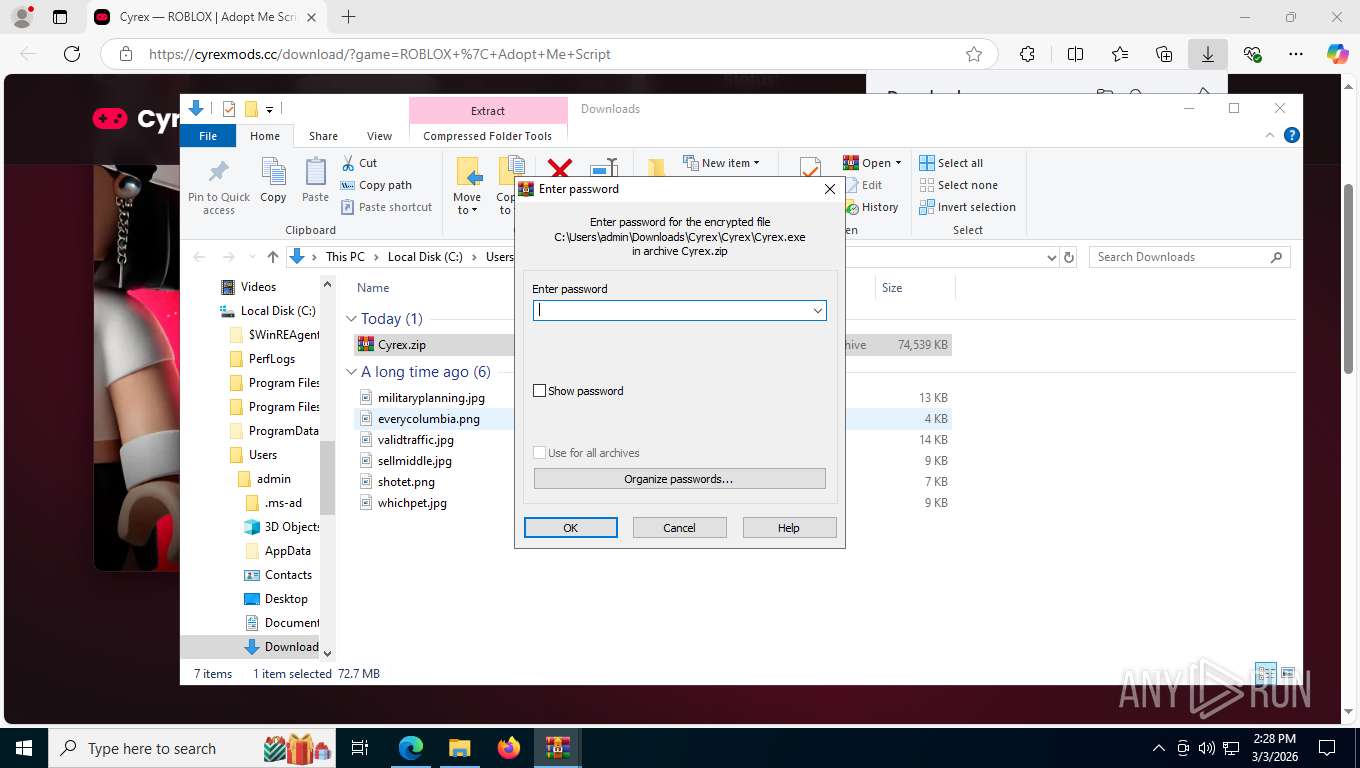1360x768 pixels.
Task: Select the Cyrex.zip file
Action: 401,345
